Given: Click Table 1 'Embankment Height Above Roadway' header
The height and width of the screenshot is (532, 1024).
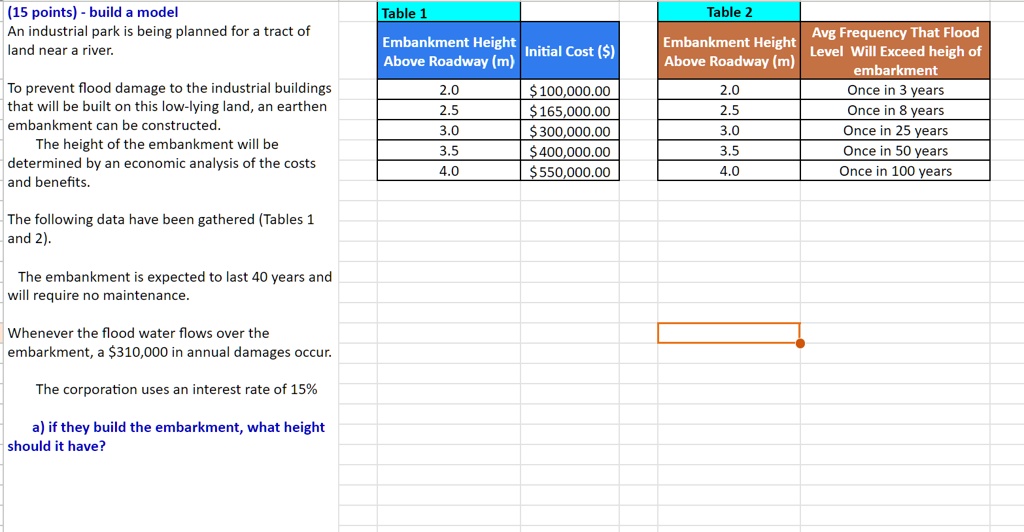Looking at the screenshot, I should click(x=449, y=51).
